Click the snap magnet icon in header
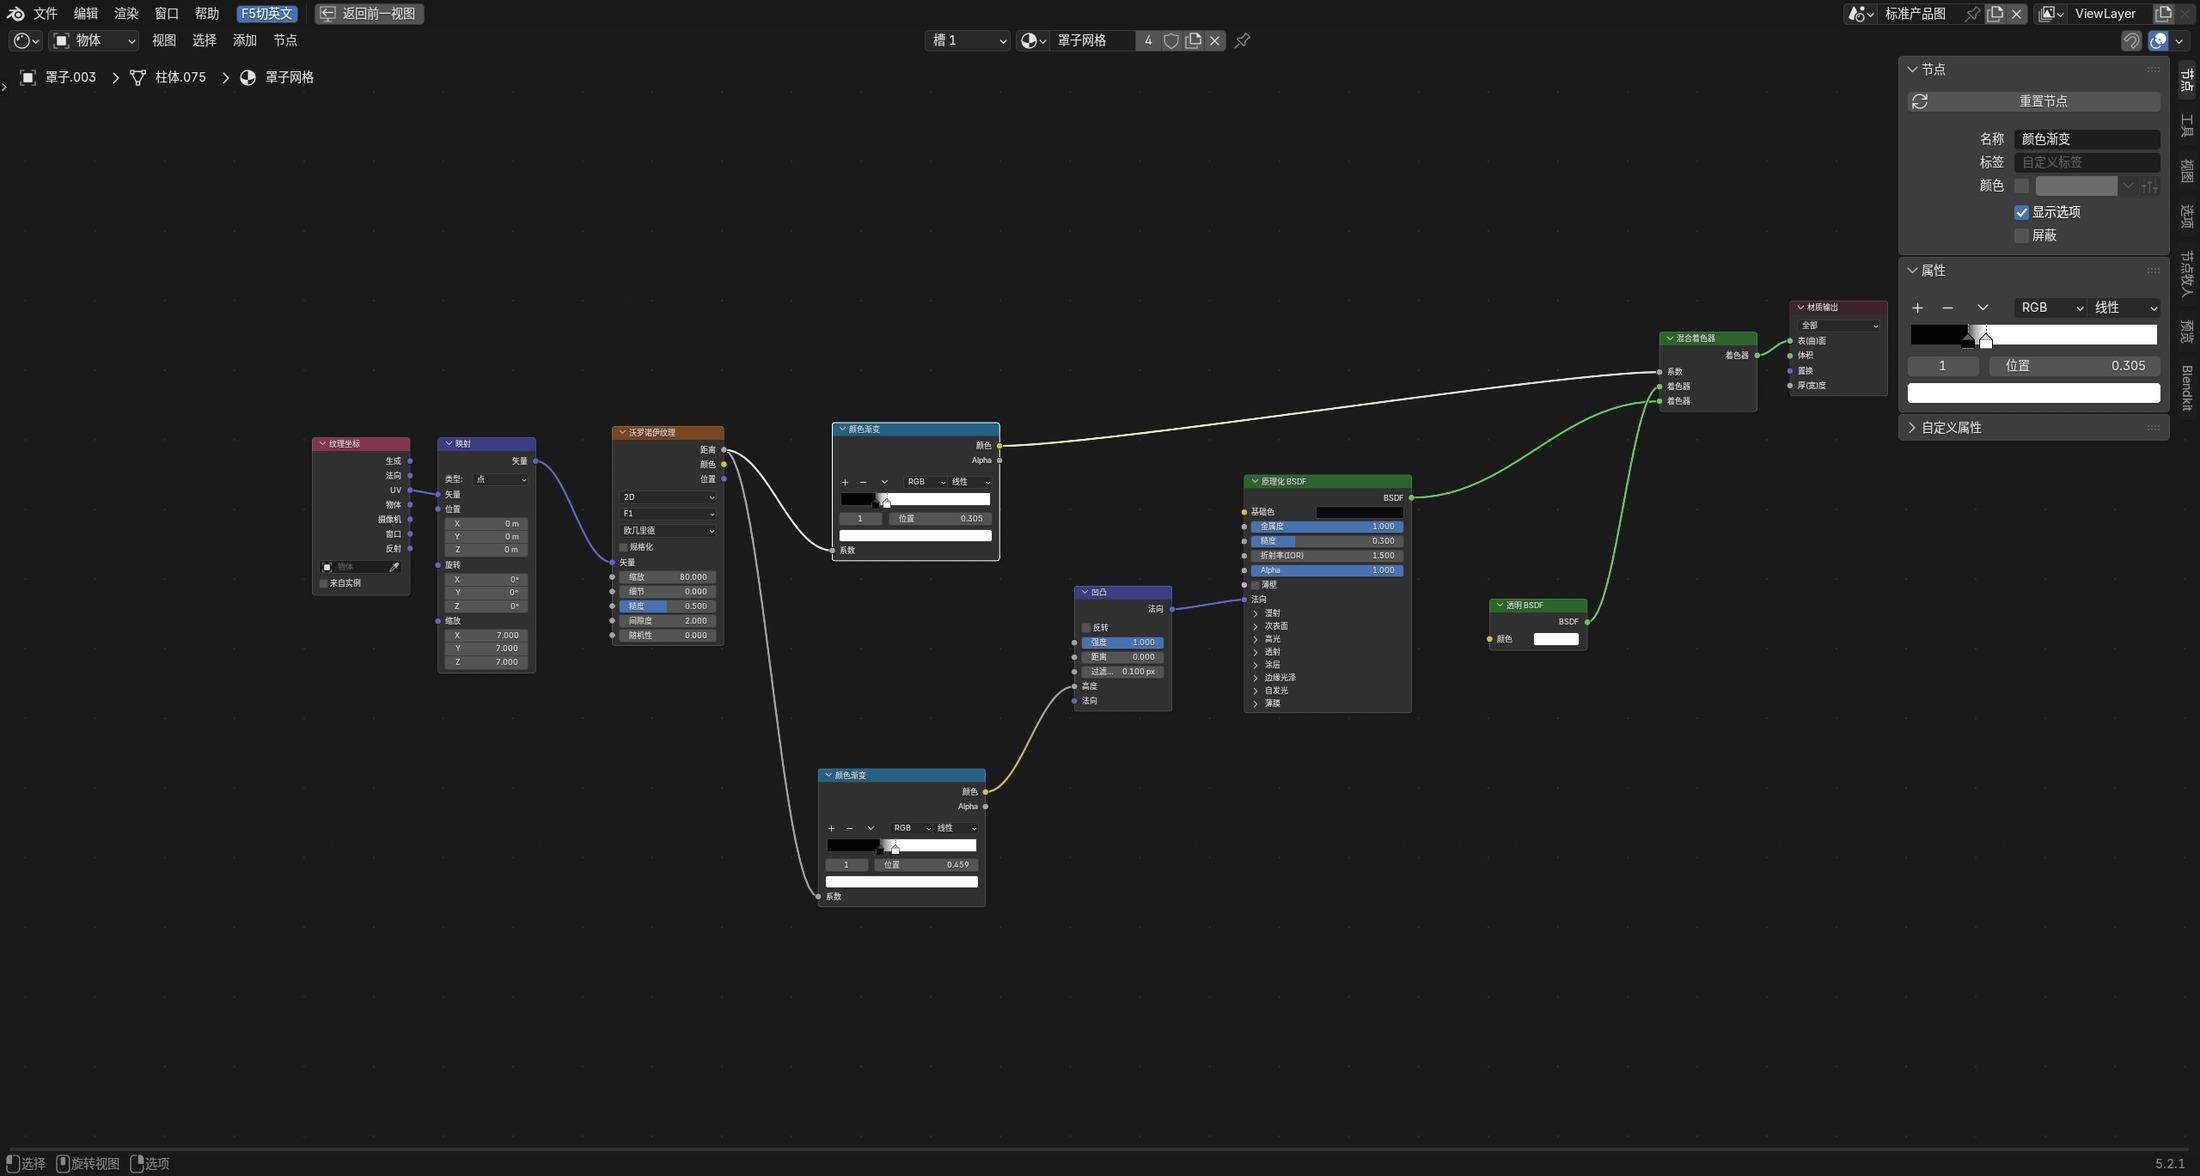The width and height of the screenshot is (2200, 1176). pyautogui.click(x=2131, y=41)
